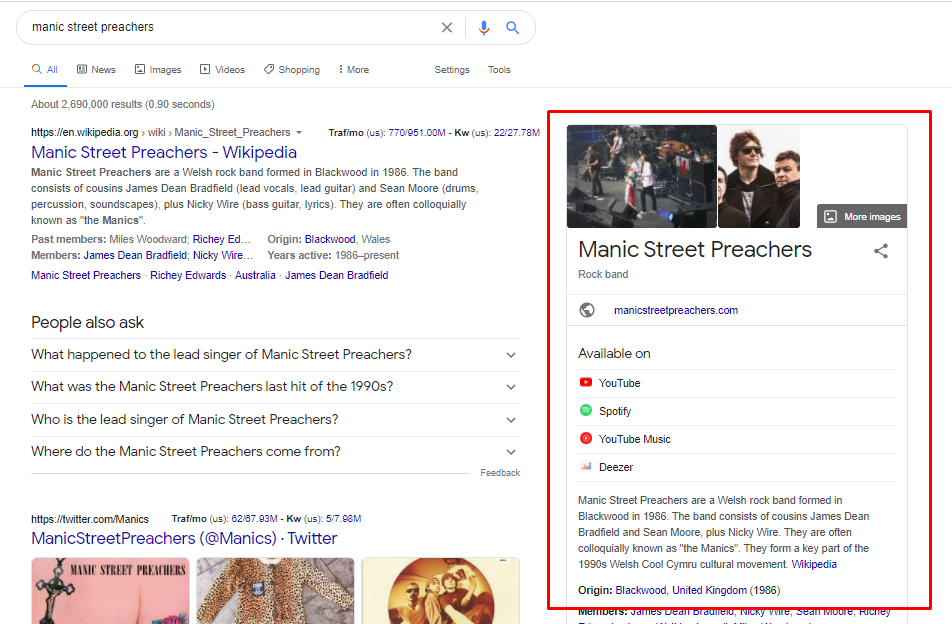Click the YouTube logo icon in Available on
The height and width of the screenshot is (624, 952).
[x=586, y=382]
